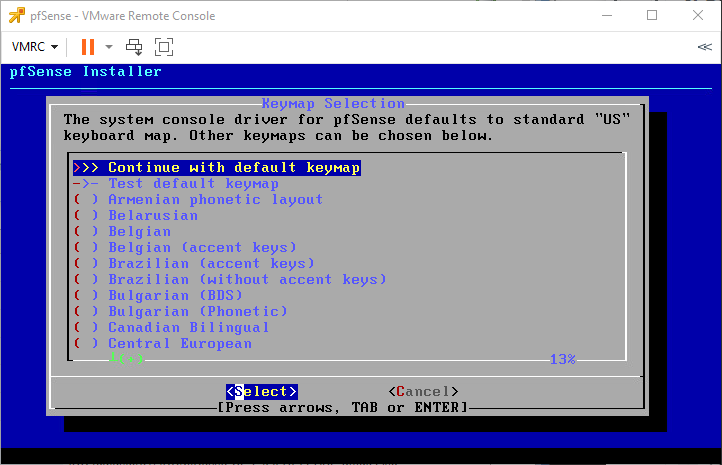Click the Select button
The image size is (722, 465).
[x=262, y=391]
